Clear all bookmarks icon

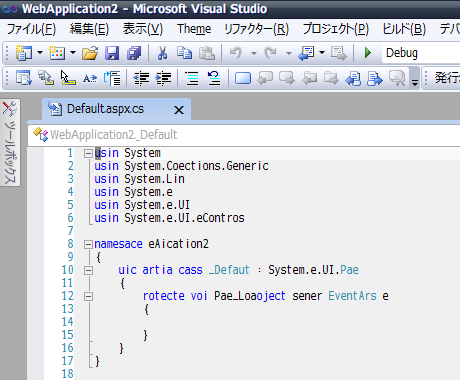397,79
